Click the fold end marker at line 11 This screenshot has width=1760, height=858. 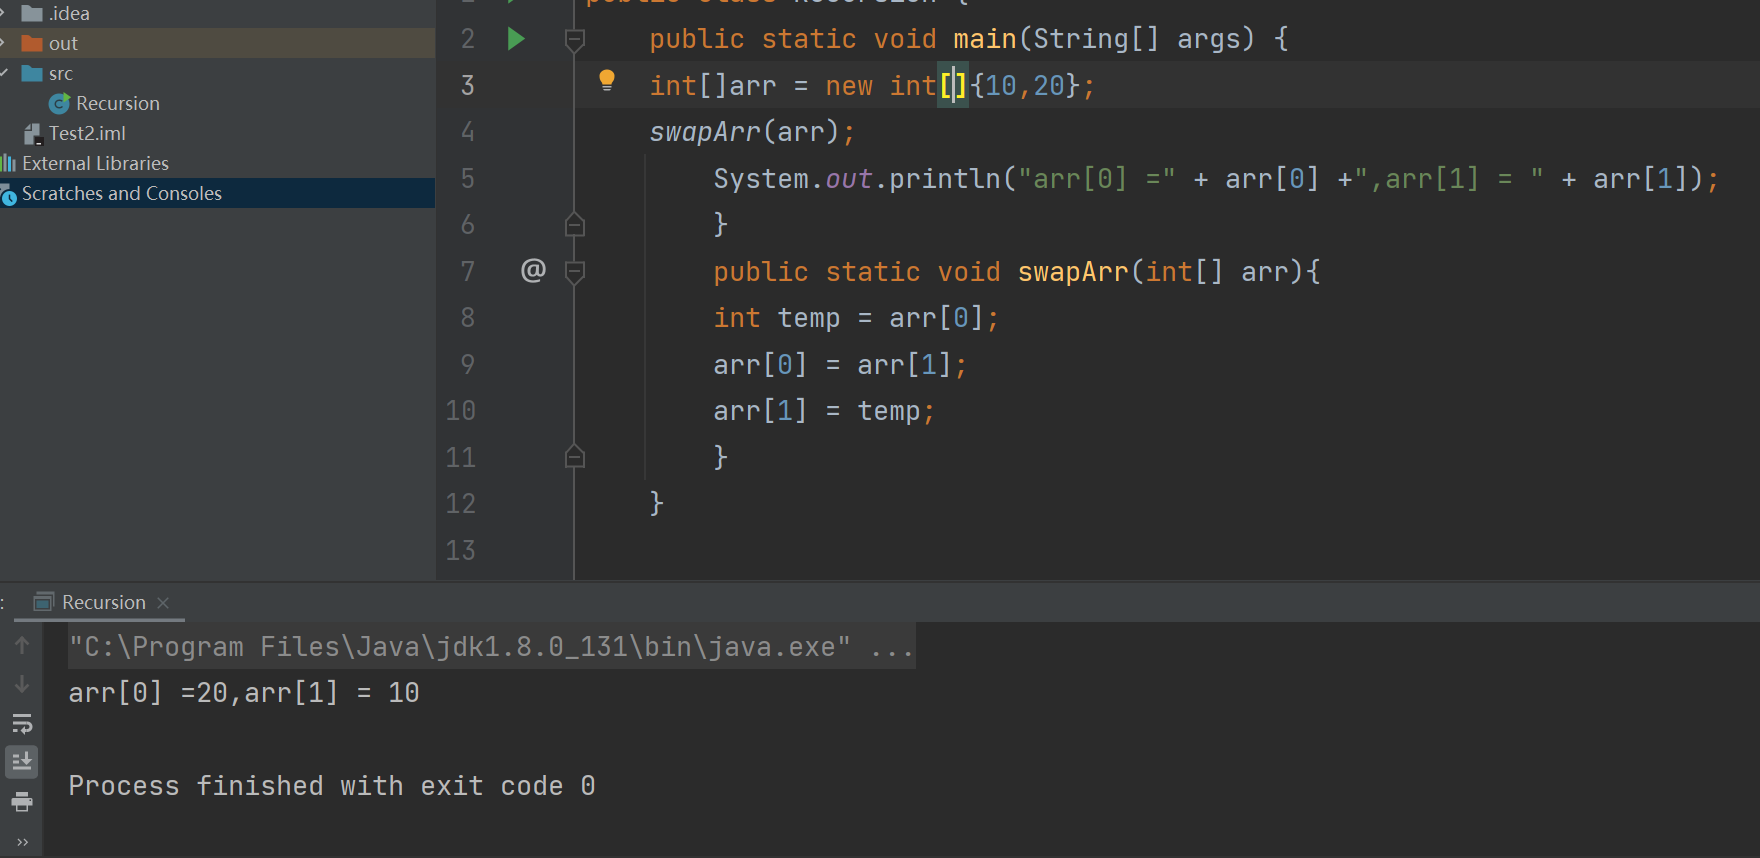(x=575, y=457)
